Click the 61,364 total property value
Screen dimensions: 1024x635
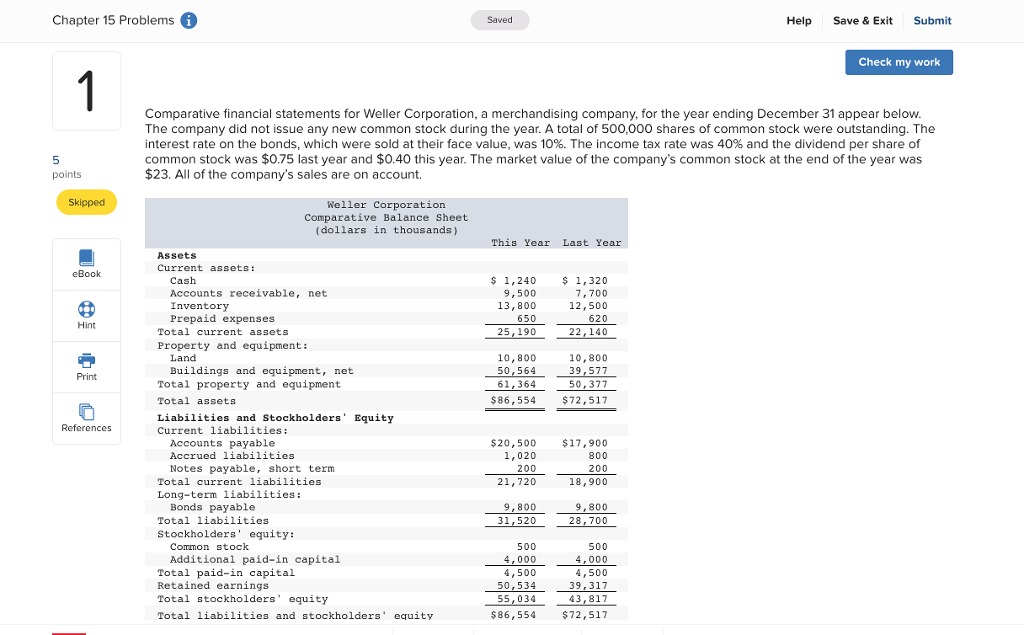pos(517,384)
